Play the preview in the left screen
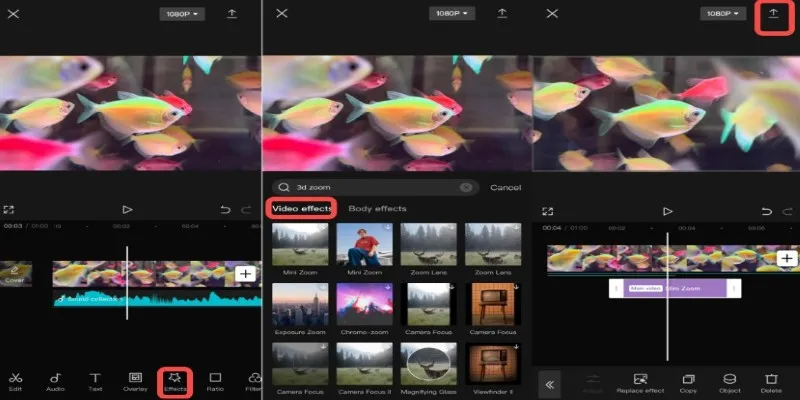The height and width of the screenshot is (400, 800). click(x=127, y=210)
